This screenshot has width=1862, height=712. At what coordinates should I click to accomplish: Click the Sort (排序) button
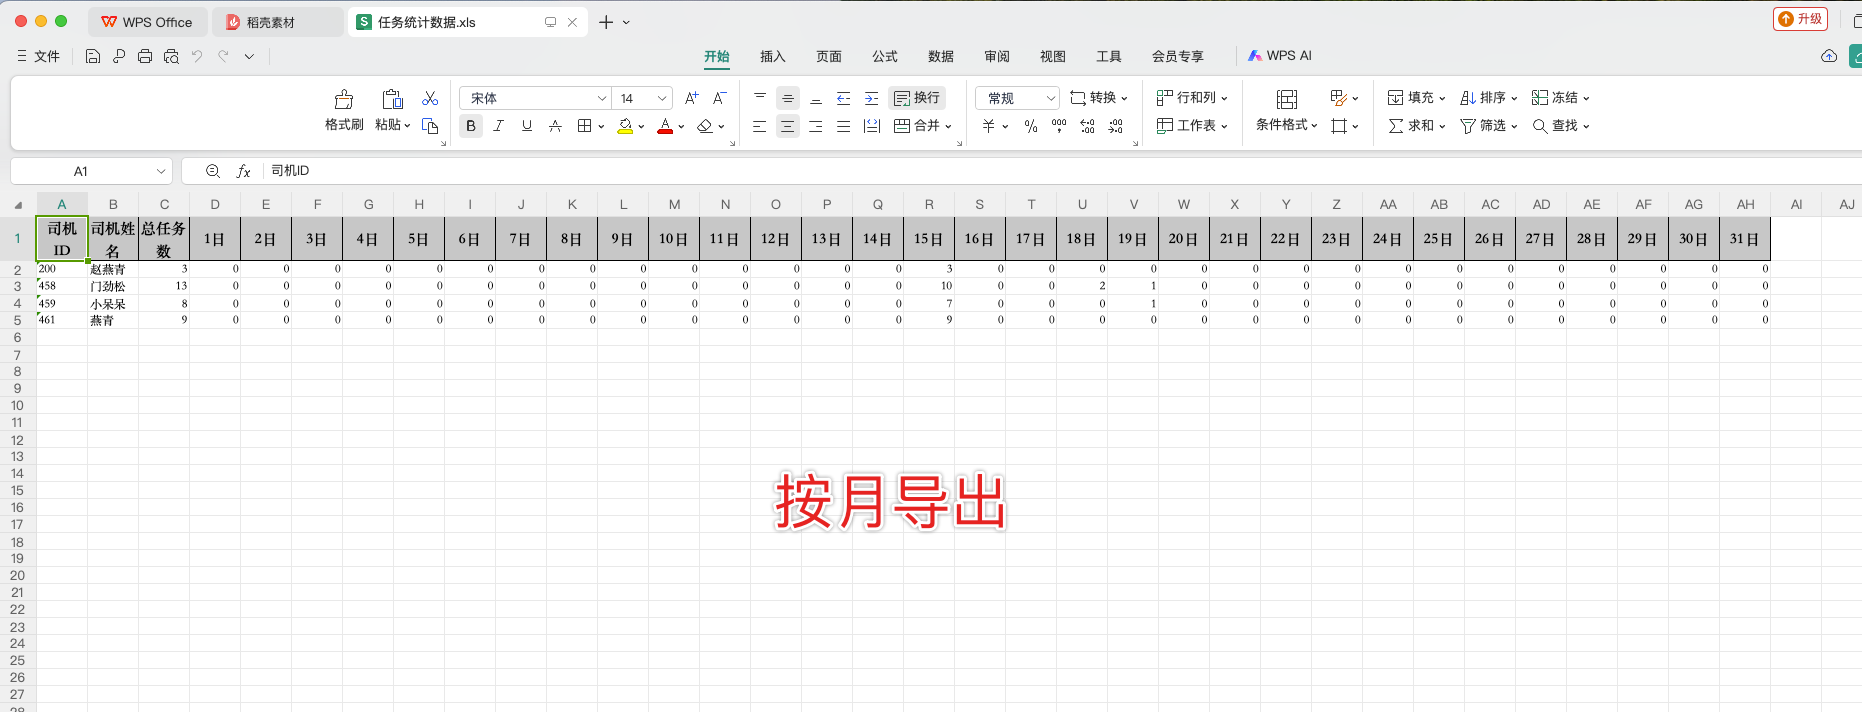1489,98
